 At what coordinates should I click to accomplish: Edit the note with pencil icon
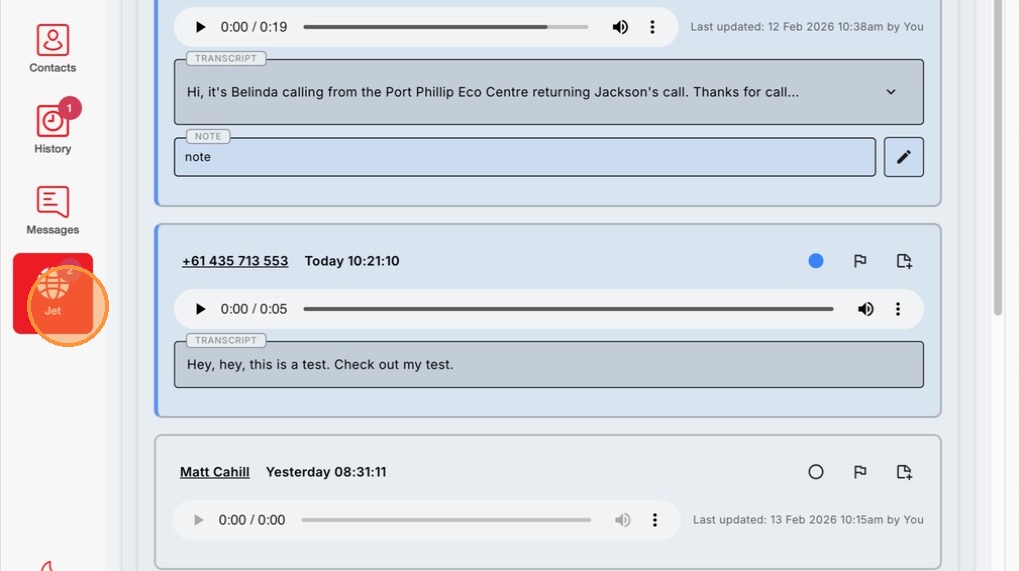coord(903,157)
